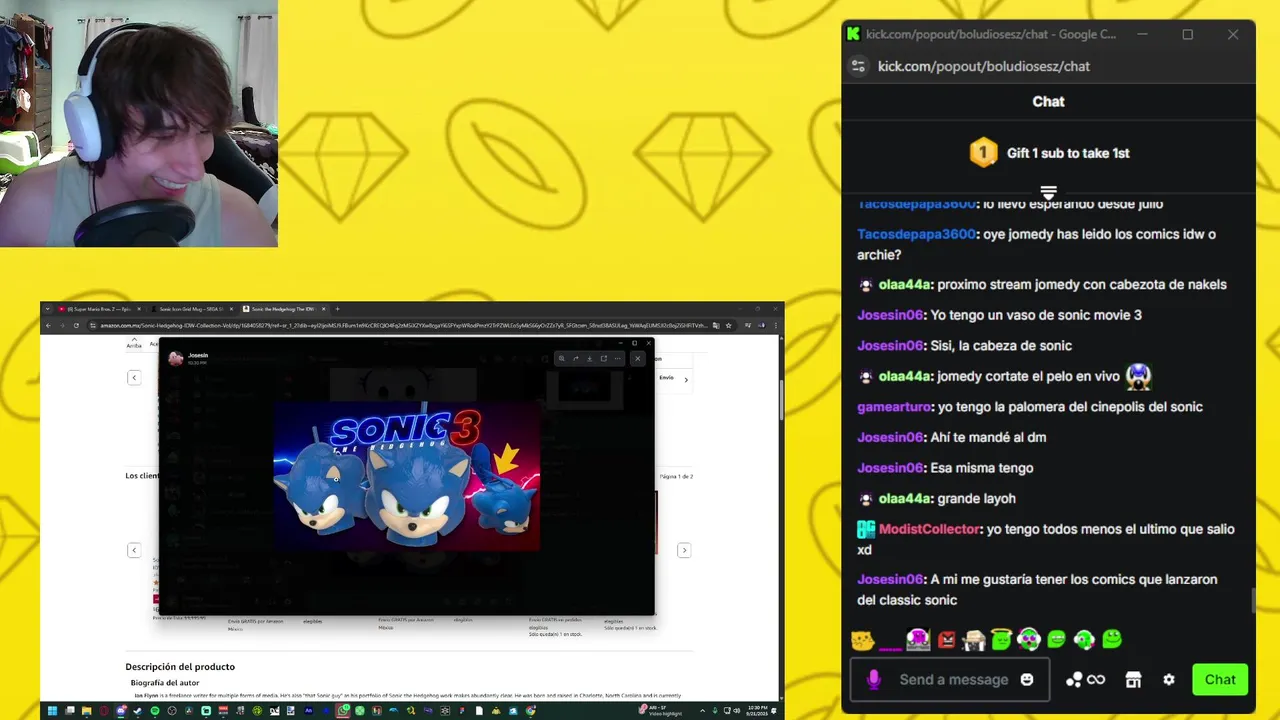1280x720 pixels.
Task: Click the upper left arrow near Arriba on Amazon page
Action: 134,377
